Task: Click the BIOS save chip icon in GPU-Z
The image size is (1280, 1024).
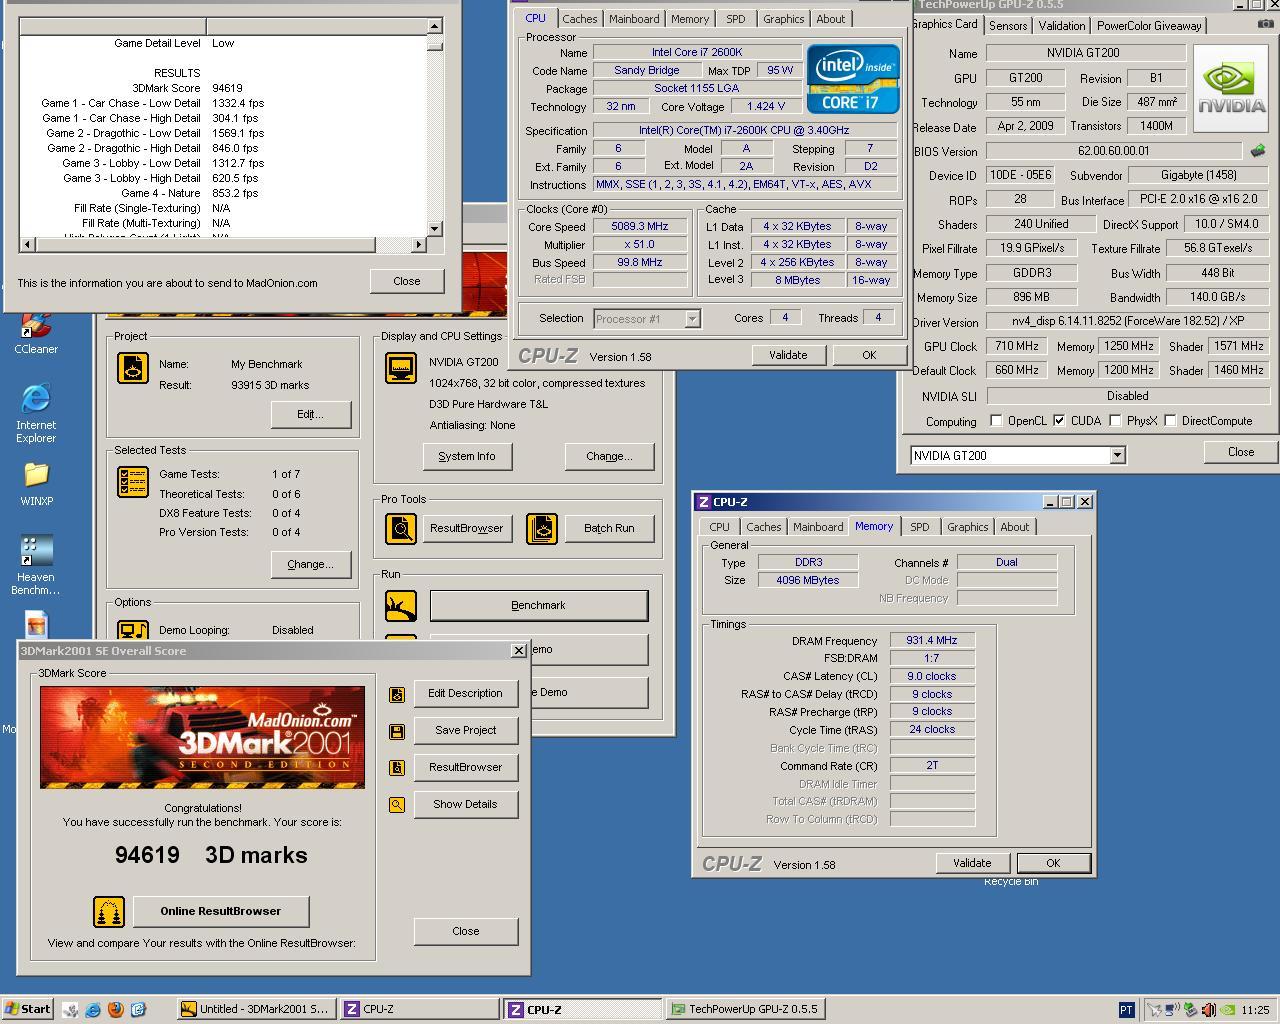Action: tap(1258, 151)
